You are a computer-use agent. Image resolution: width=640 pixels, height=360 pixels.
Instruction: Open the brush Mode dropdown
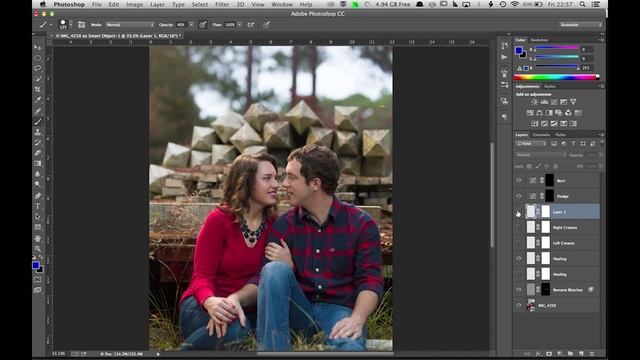[x=130, y=24]
